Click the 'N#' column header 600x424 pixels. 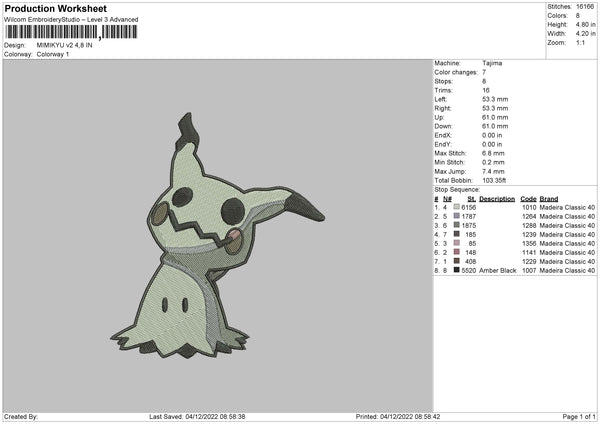tap(447, 199)
